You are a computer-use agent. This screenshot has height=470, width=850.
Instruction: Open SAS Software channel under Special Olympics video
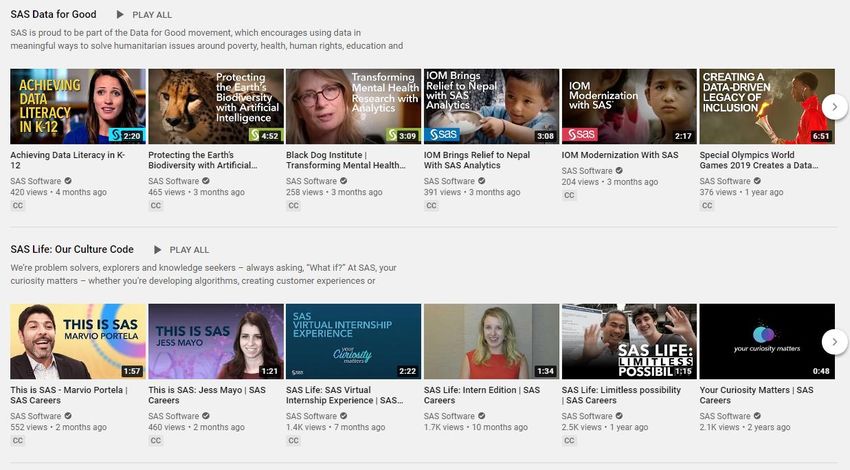[x=725, y=181]
